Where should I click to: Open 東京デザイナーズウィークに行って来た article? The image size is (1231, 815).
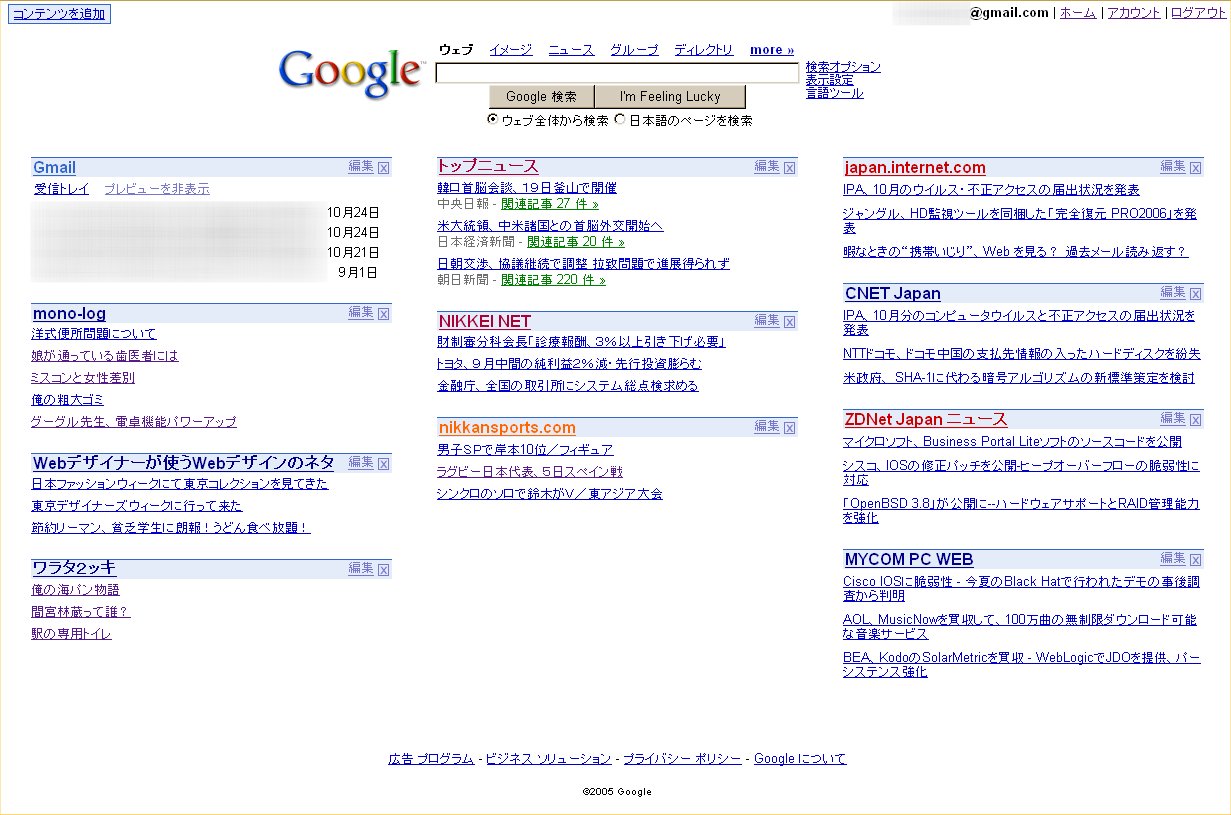pyautogui.click(x=137, y=506)
